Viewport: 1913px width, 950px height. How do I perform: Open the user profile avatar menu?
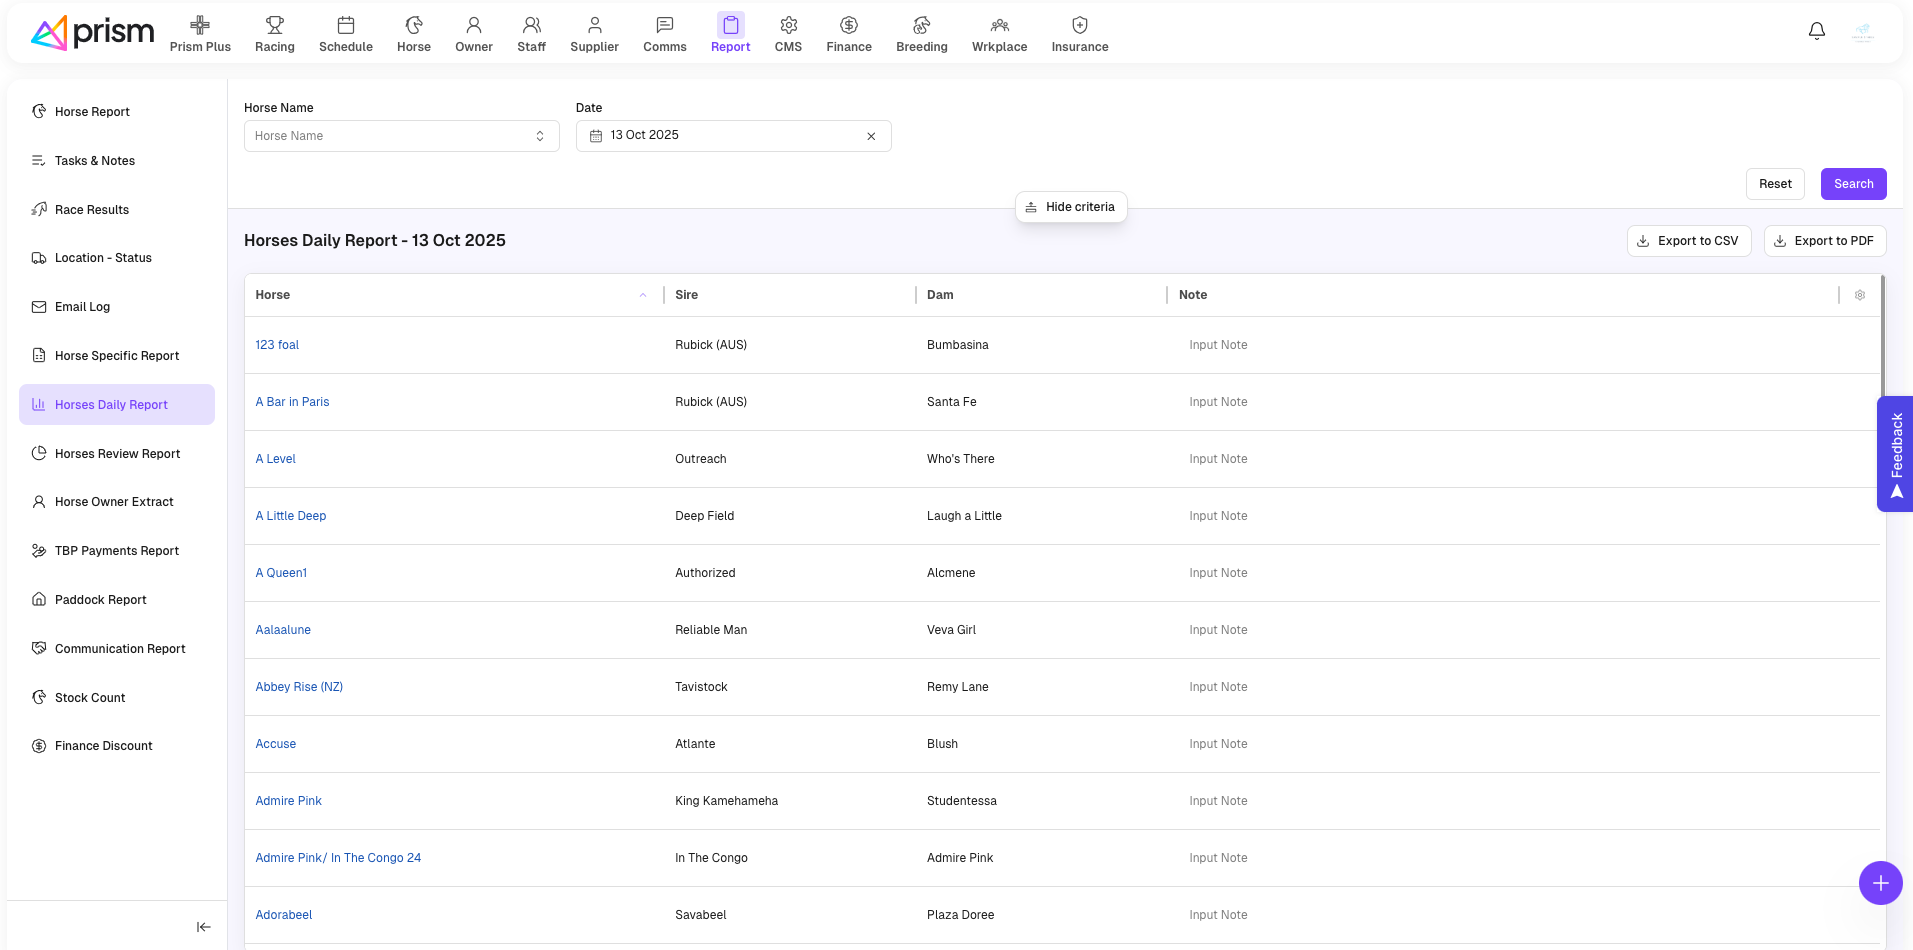pos(1862,33)
